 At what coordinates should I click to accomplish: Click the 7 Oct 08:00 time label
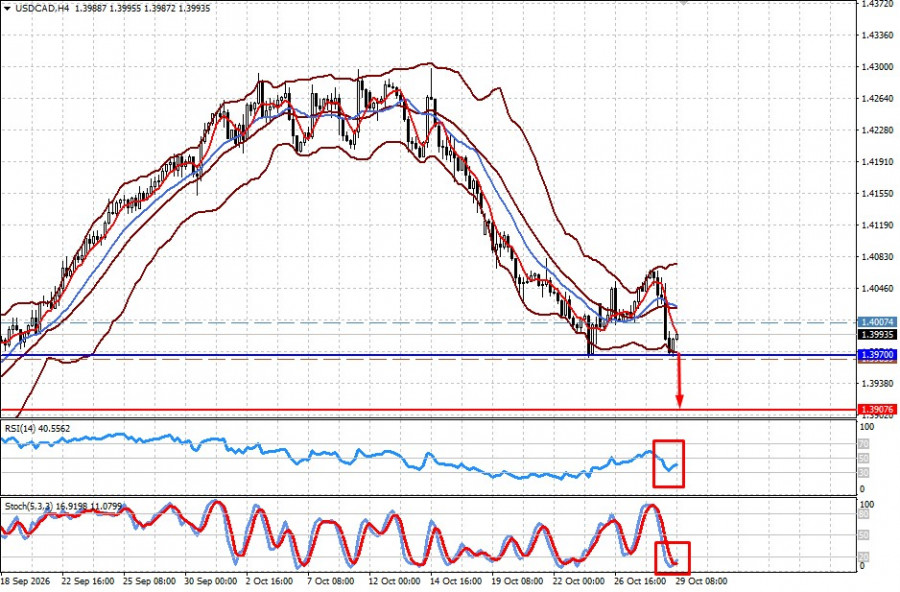click(331, 581)
